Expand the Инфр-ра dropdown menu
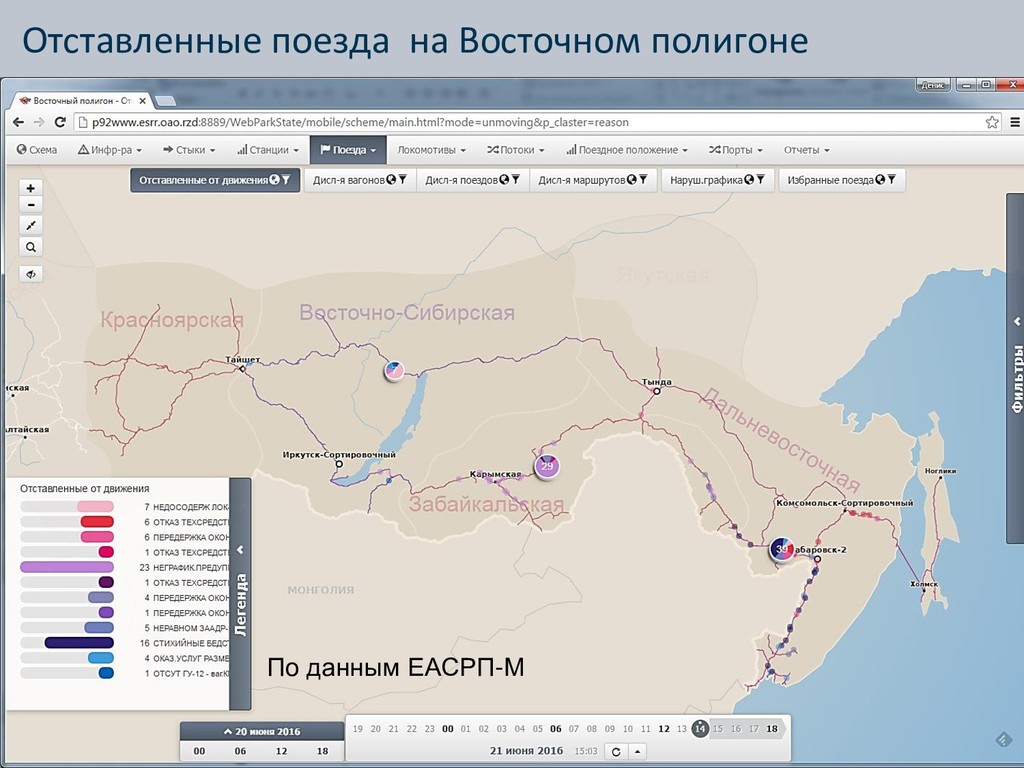1024x768 pixels. click(x=110, y=150)
